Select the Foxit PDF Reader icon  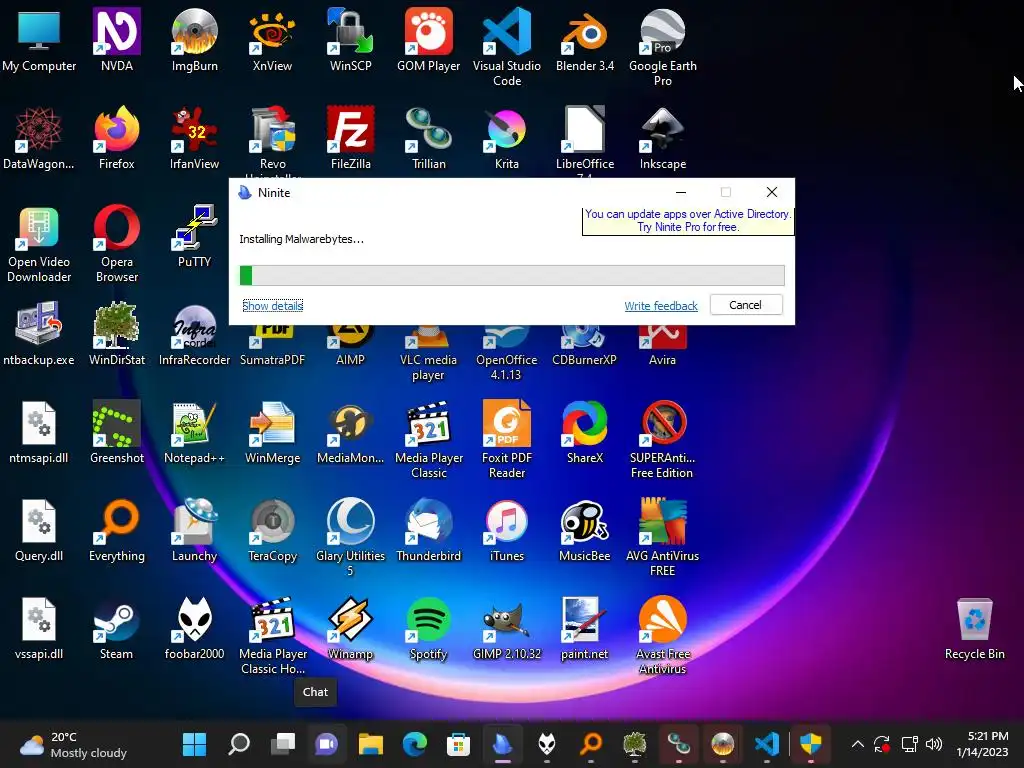pyautogui.click(x=507, y=439)
